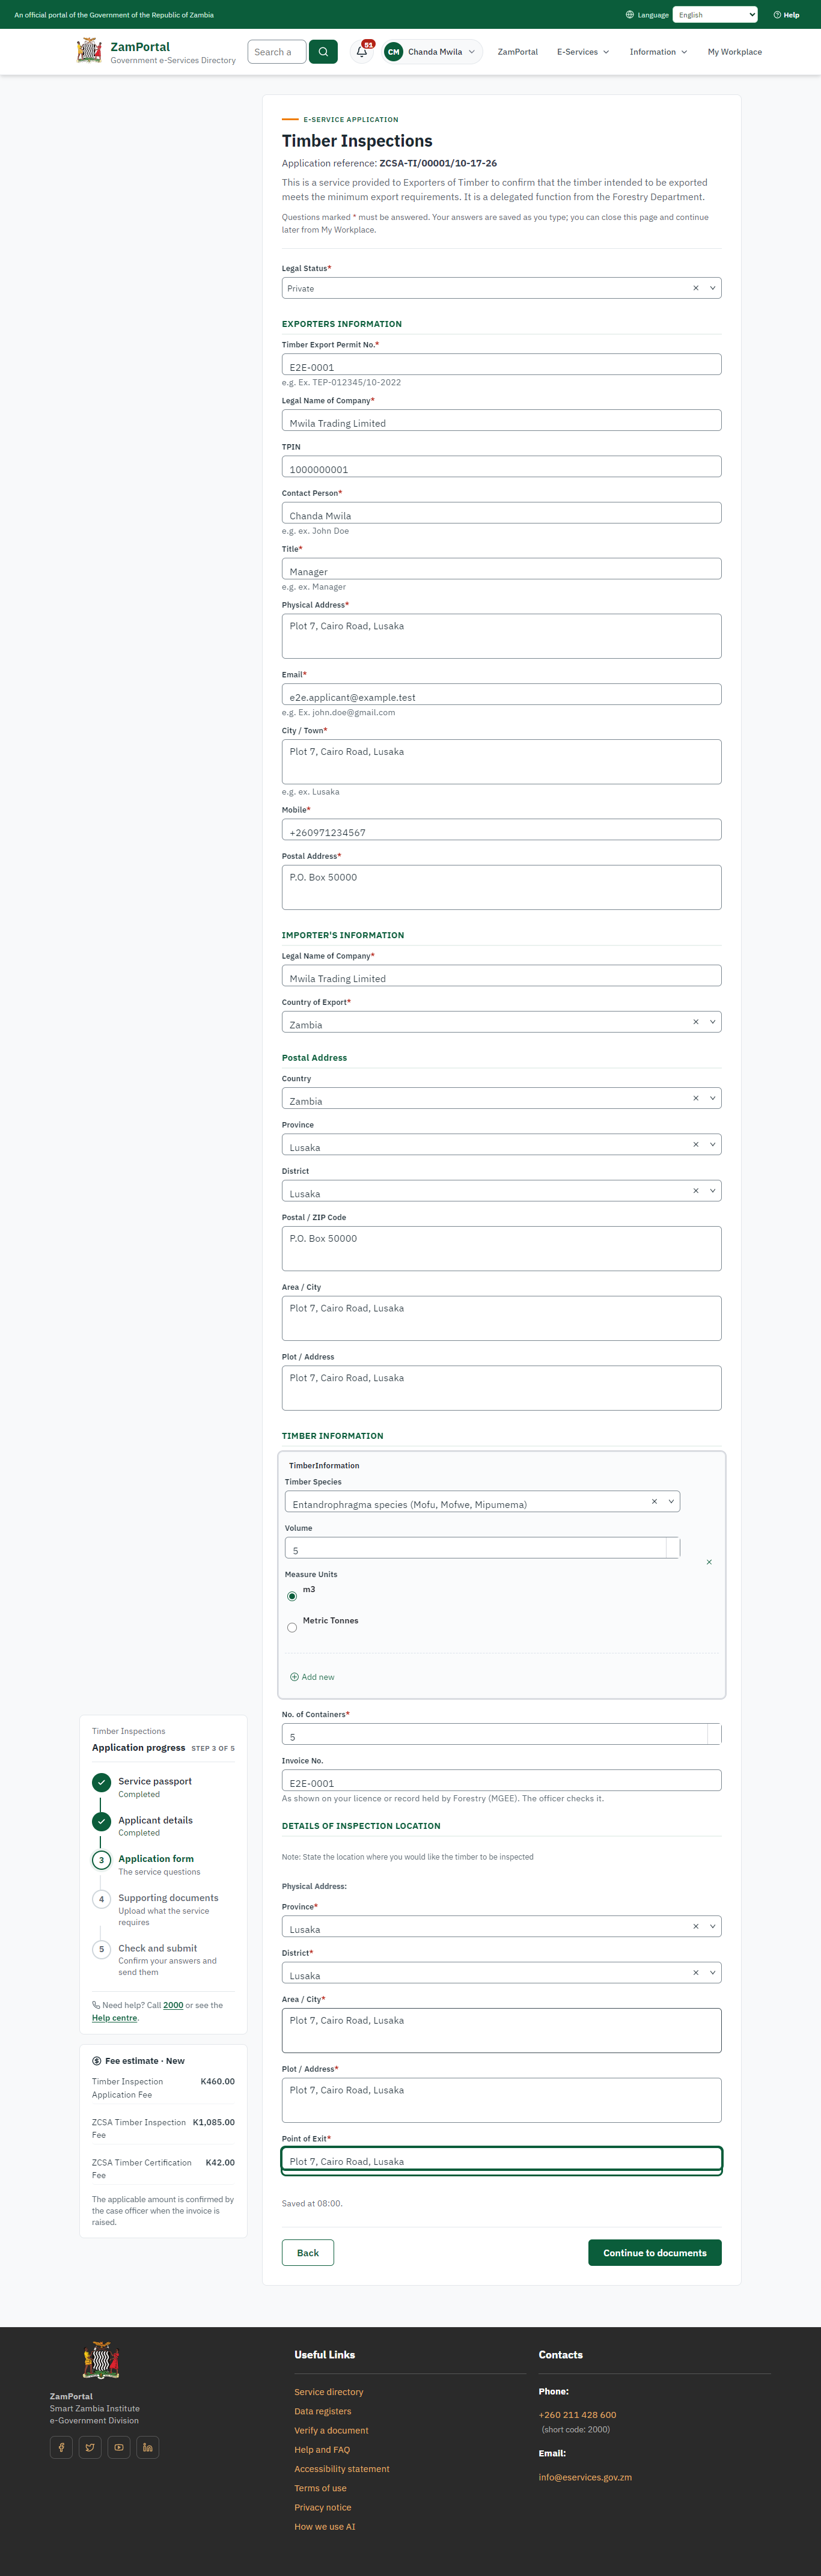Open the footer YouTube icon
Viewport: 821px width, 2576px height.
119,2447
